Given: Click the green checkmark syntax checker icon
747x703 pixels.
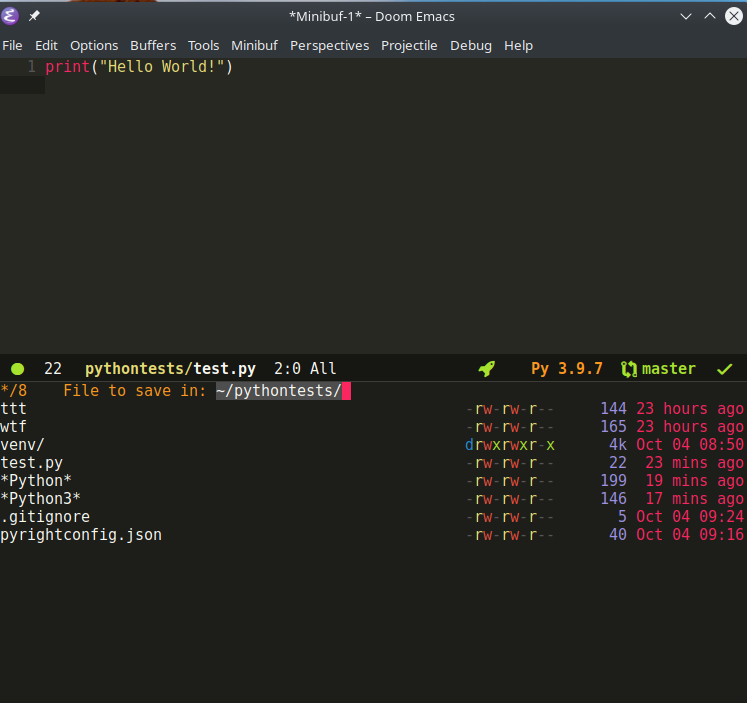Looking at the screenshot, I should [x=725, y=369].
